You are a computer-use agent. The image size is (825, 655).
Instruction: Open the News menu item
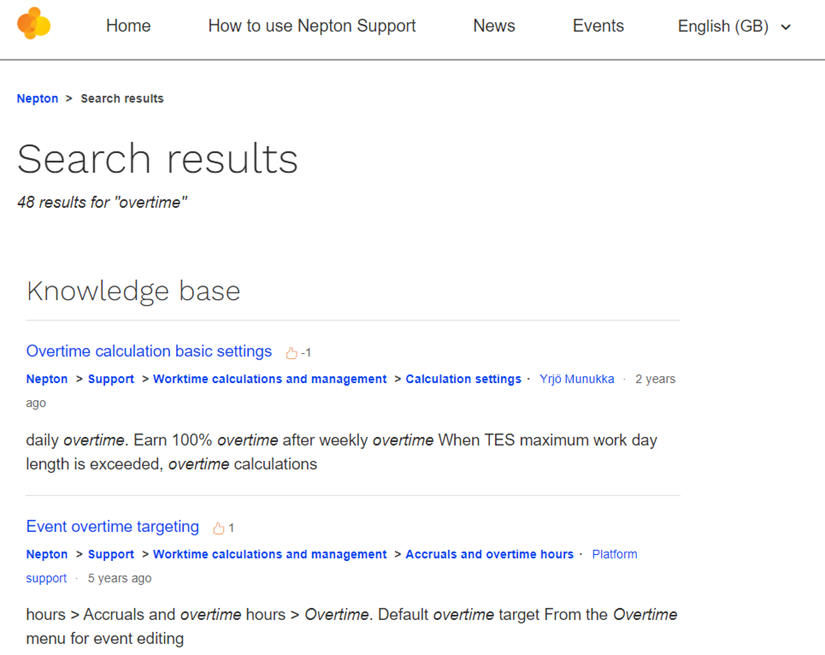point(494,26)
